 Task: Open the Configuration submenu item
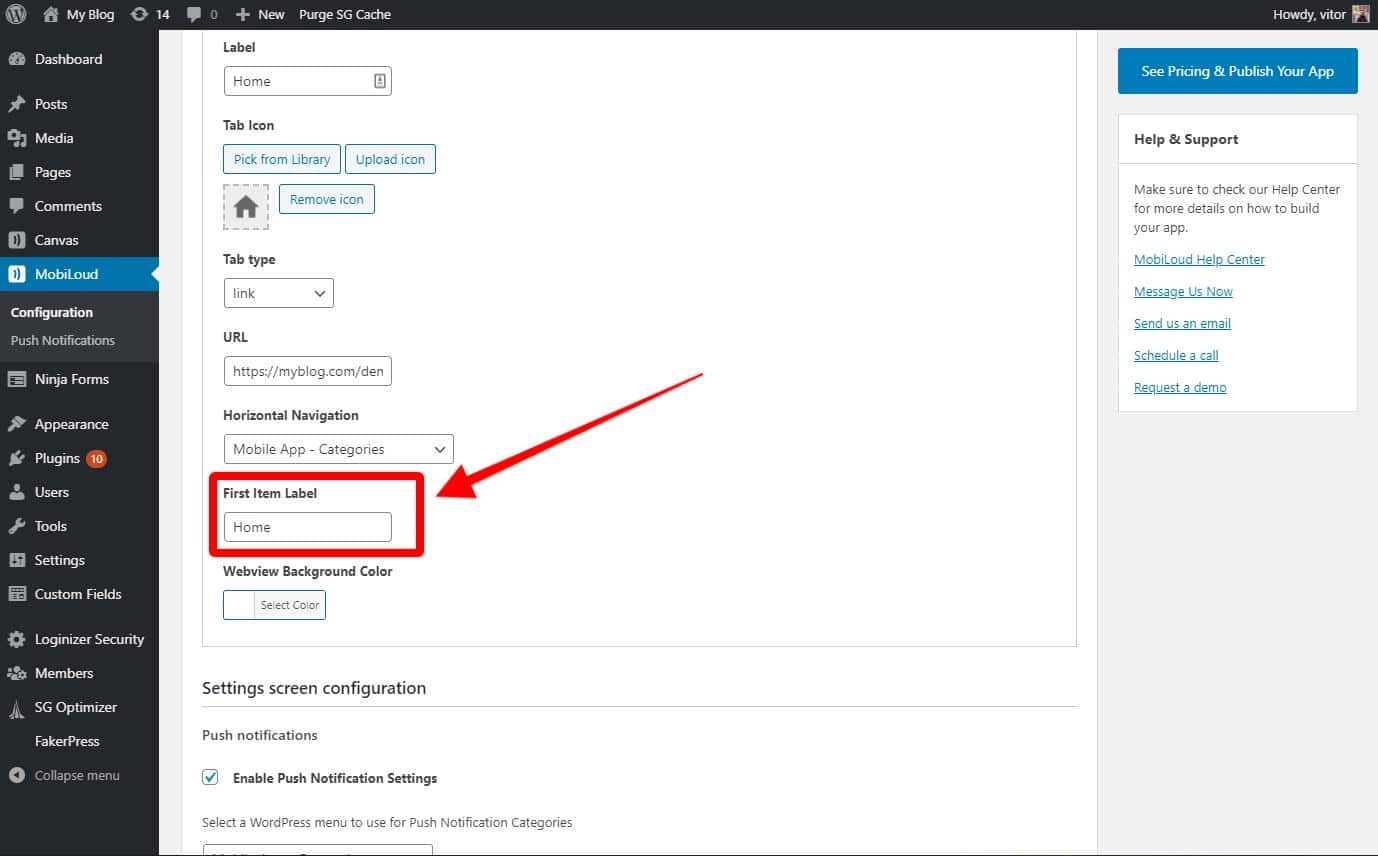pyautogui.click(x=52, y=312)
